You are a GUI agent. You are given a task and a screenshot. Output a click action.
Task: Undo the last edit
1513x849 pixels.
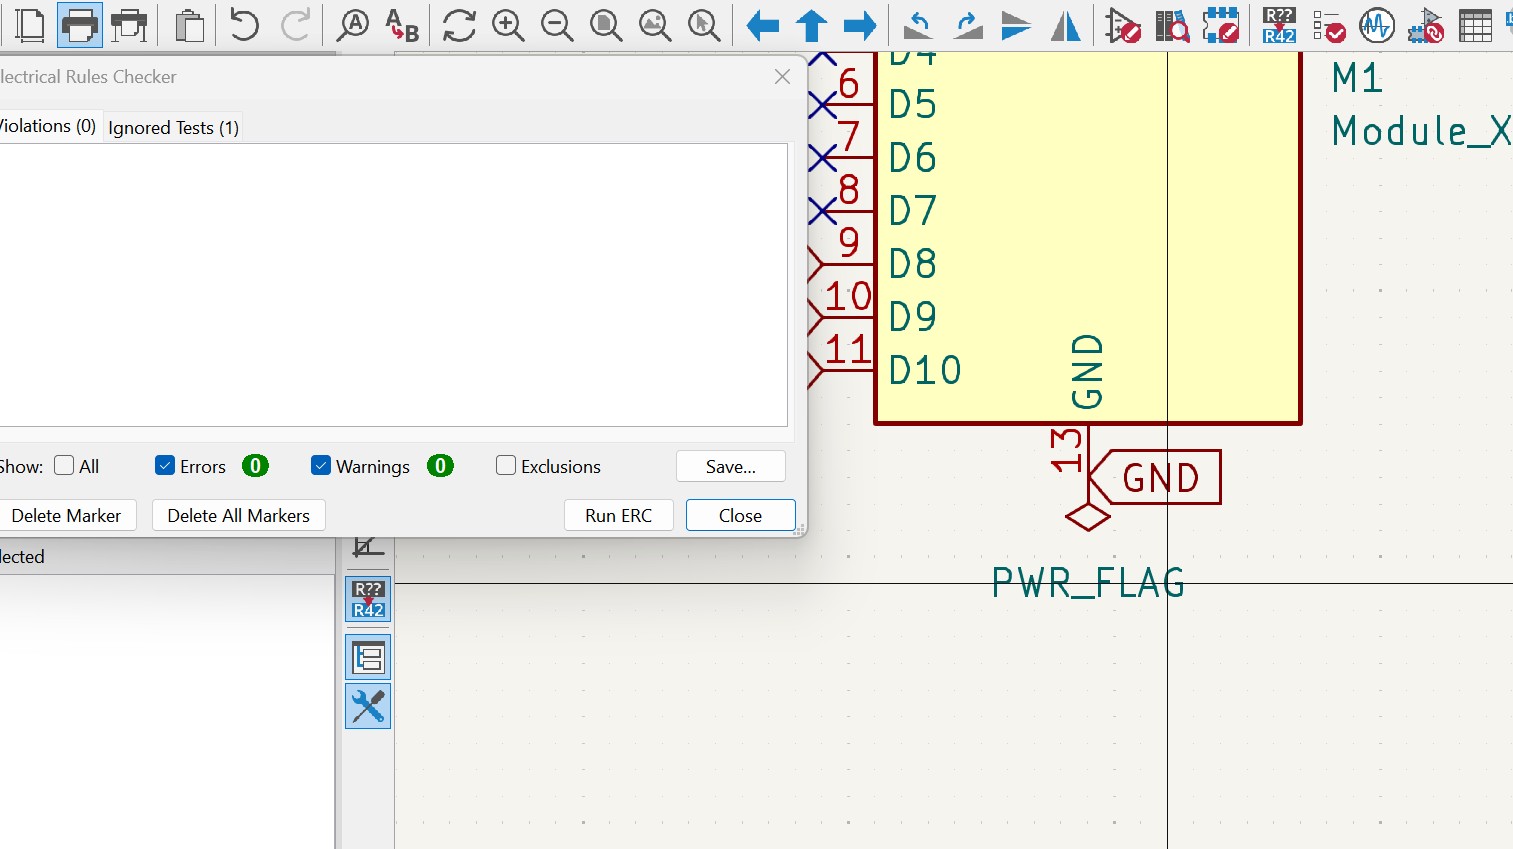pos(244,25)
